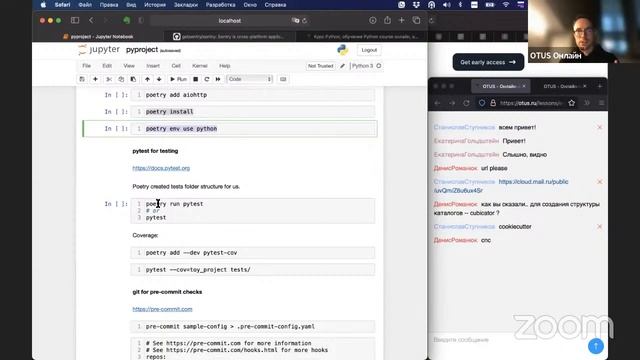
Task: Select the first OTUS tab in Firefox window
Action: pos(501,86)
